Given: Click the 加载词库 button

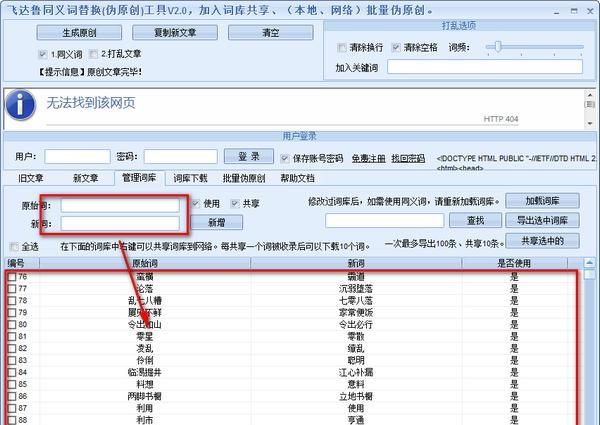Looking at the screenshot, I should (x=542, y=201).
